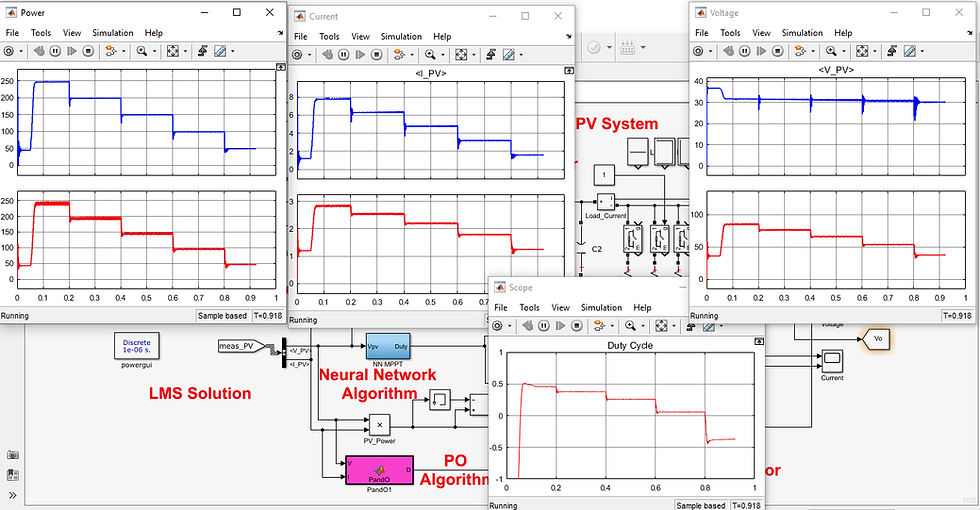The height and width of the screenshot is (510, 980).
Task: Expand configuration dropdown arrow in Power scope
Action: click(21, 51)
